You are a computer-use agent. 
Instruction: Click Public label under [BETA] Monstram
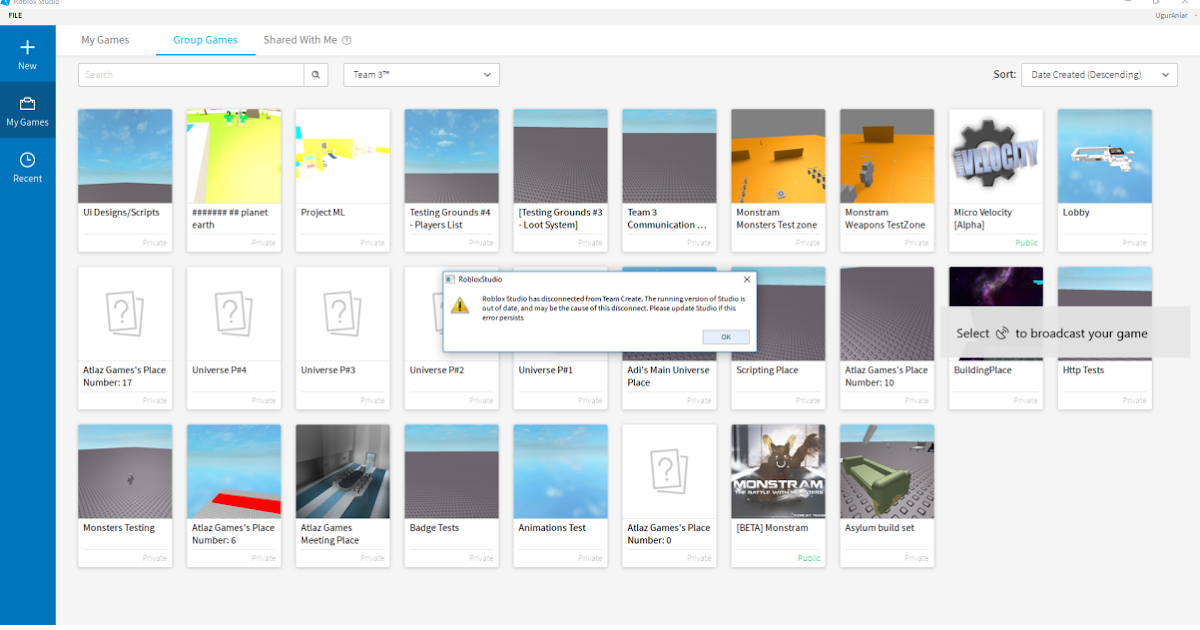click(809, 558)
